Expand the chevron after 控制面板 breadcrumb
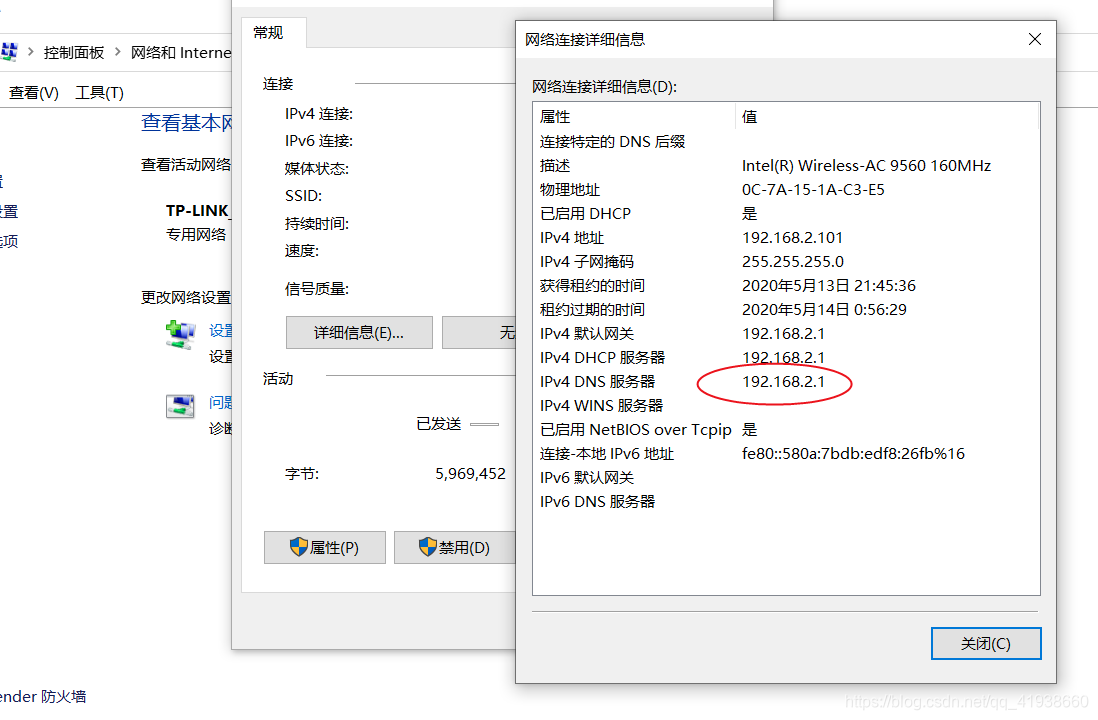Image resolution: width=1098 pixels, height=720 pixels. [x=117, y=52]
